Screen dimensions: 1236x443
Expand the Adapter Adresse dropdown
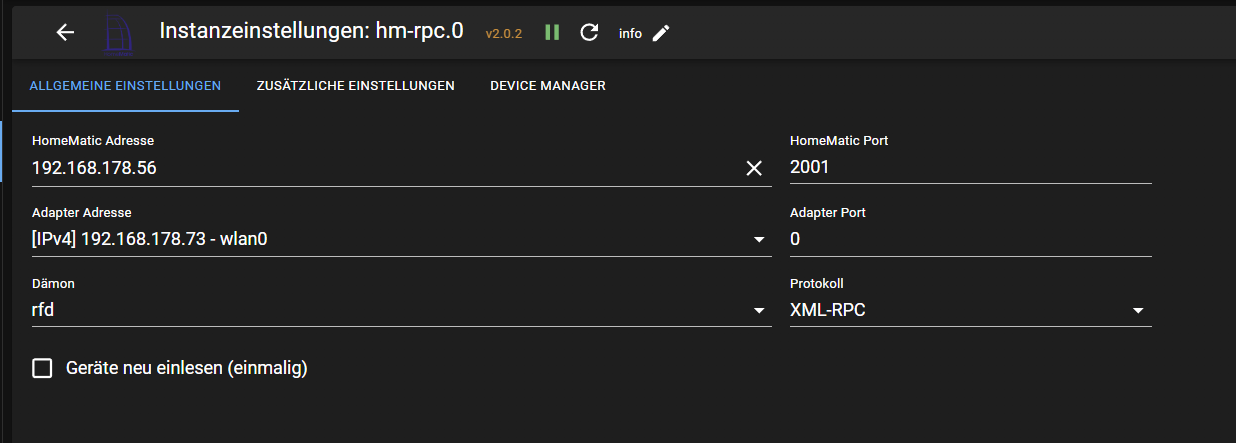tap(400, 239)
